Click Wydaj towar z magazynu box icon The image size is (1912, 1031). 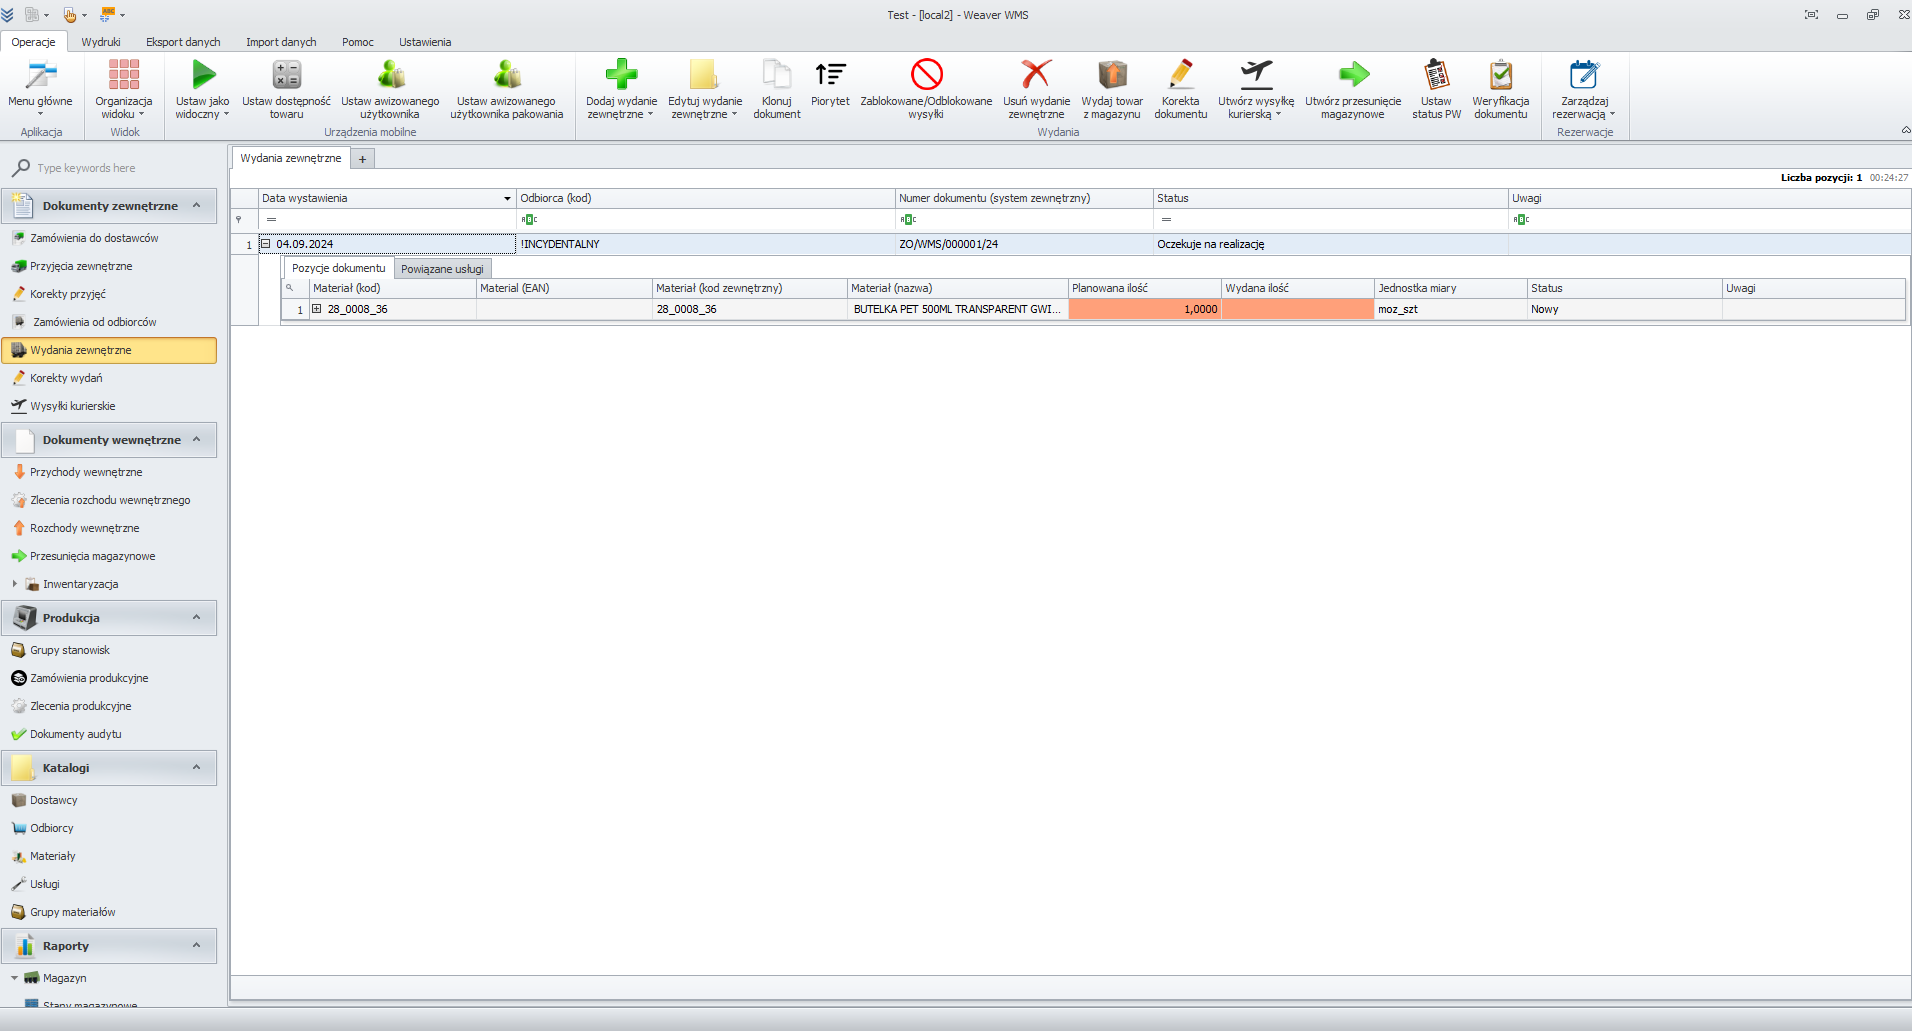[1111, 75]
